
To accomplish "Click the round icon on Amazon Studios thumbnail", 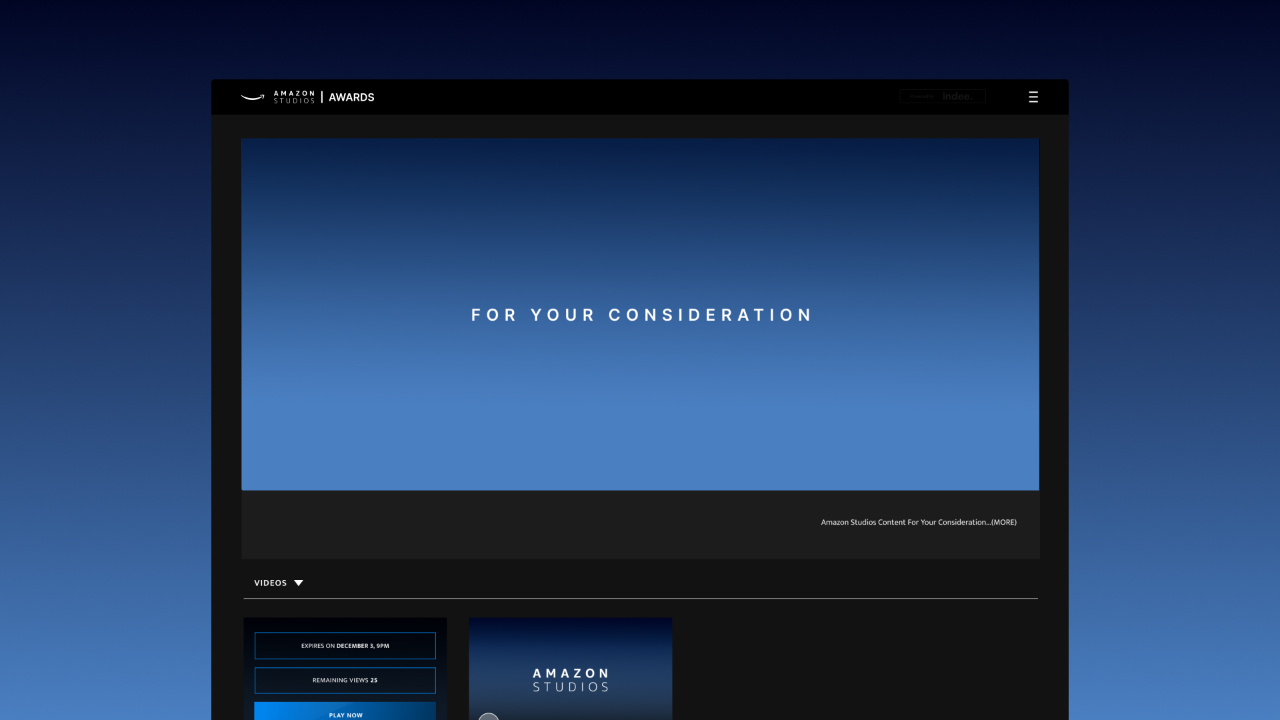I will [x=488, y=717].
